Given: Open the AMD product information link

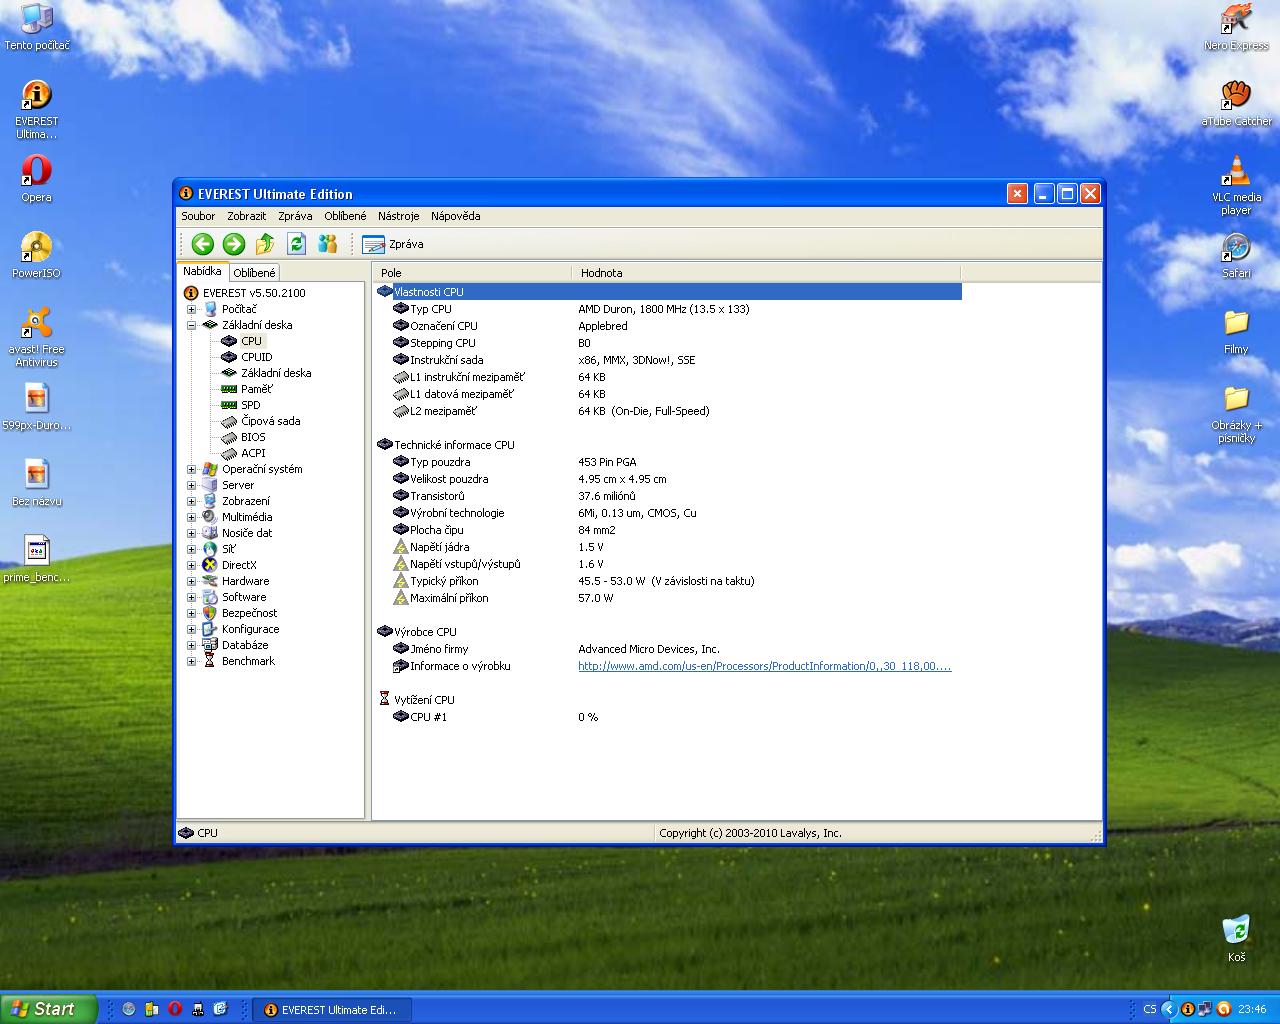Looking at the screenshot, I should click(764, 666).
